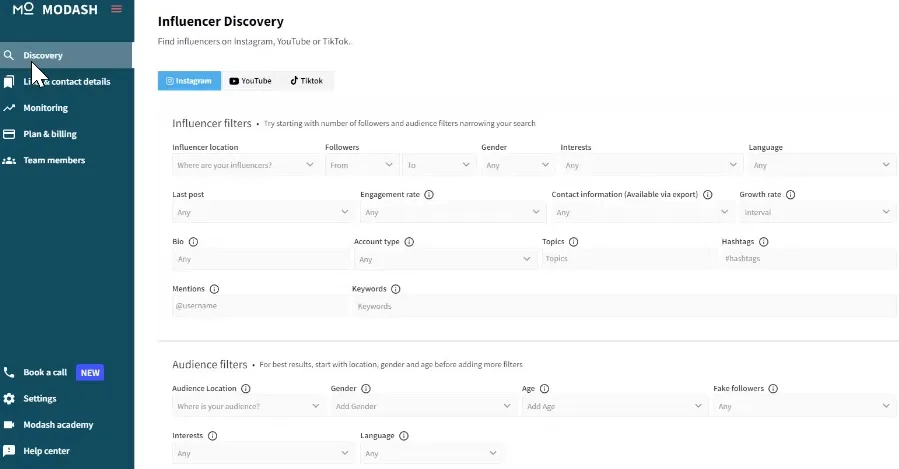Show info tooltip for Growth rate
Screen dimensions: 899x469
[791, 194]
